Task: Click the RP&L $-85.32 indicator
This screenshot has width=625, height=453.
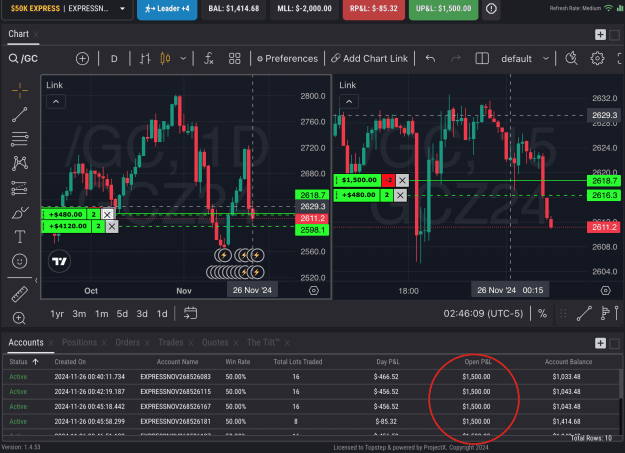Action: click(x=373, y=8)
